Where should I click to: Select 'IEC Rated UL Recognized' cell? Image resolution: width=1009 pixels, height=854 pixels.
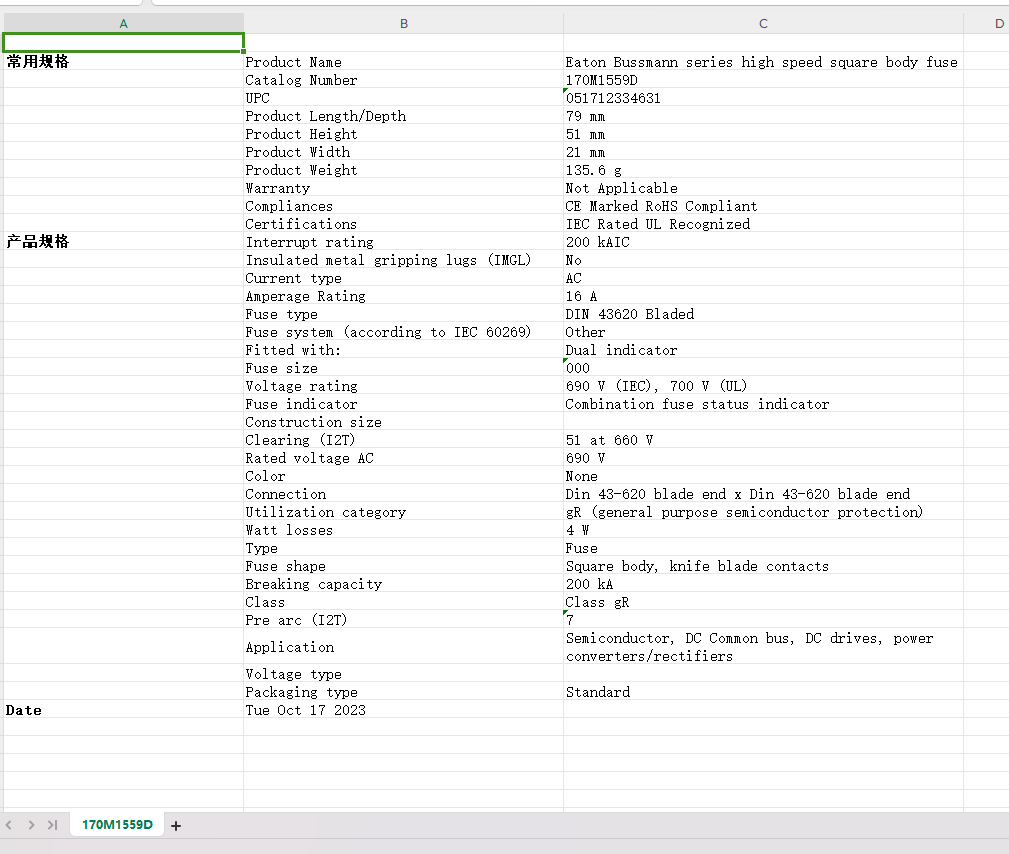point(763,224)
